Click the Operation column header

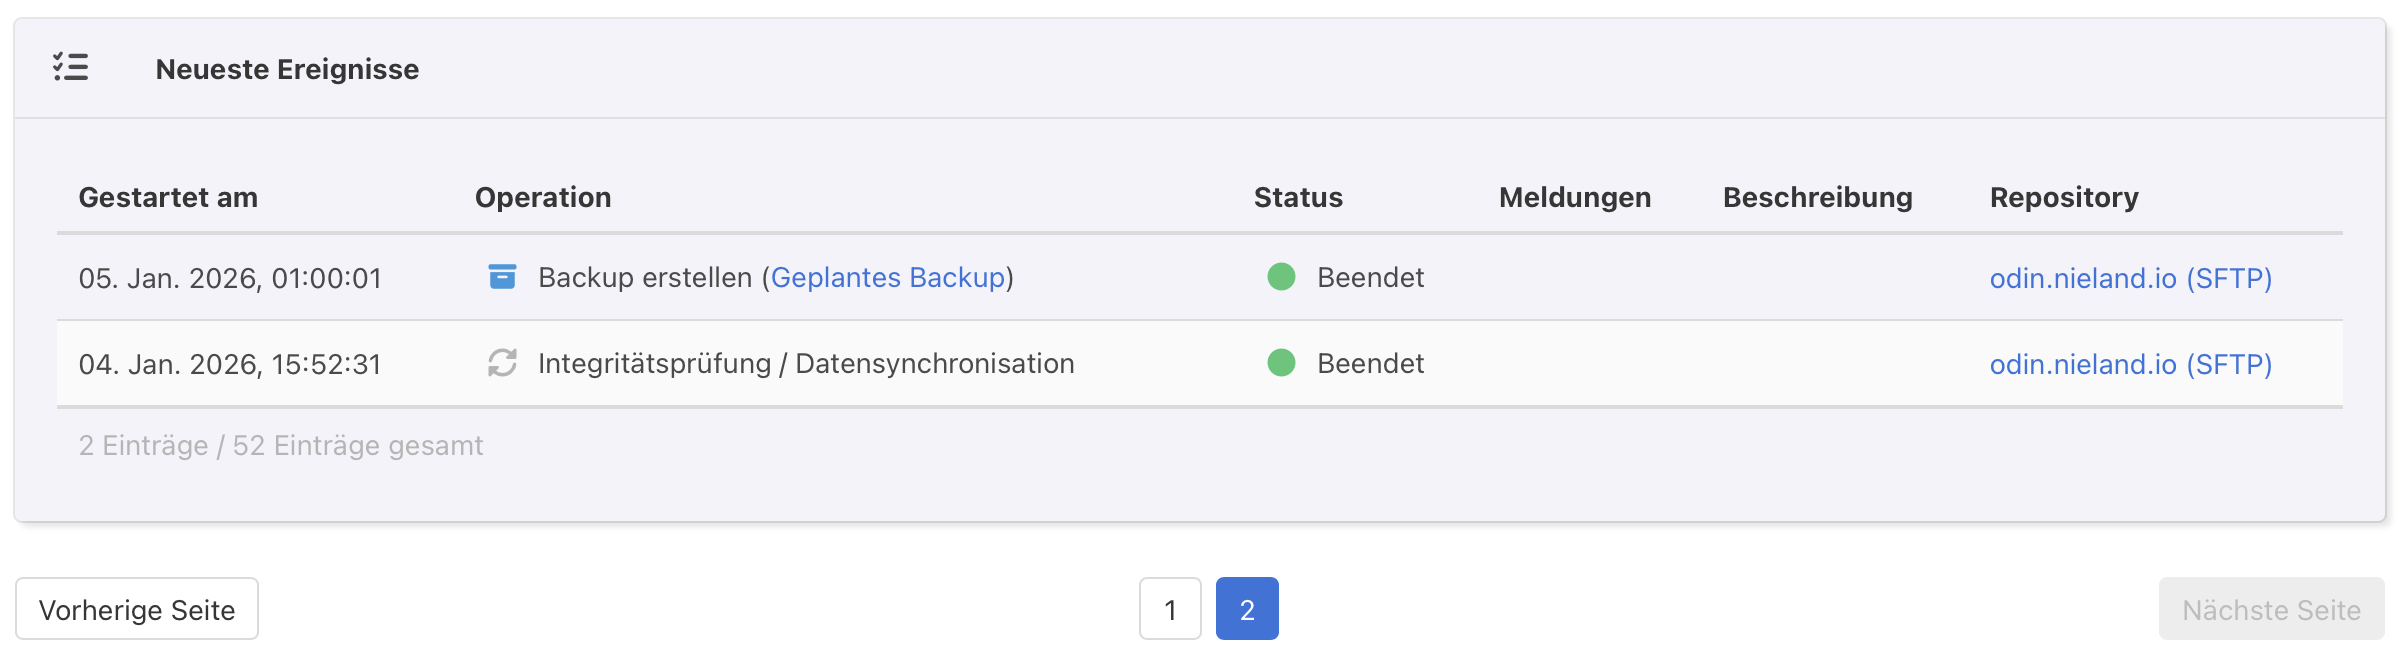click(543, 197)
